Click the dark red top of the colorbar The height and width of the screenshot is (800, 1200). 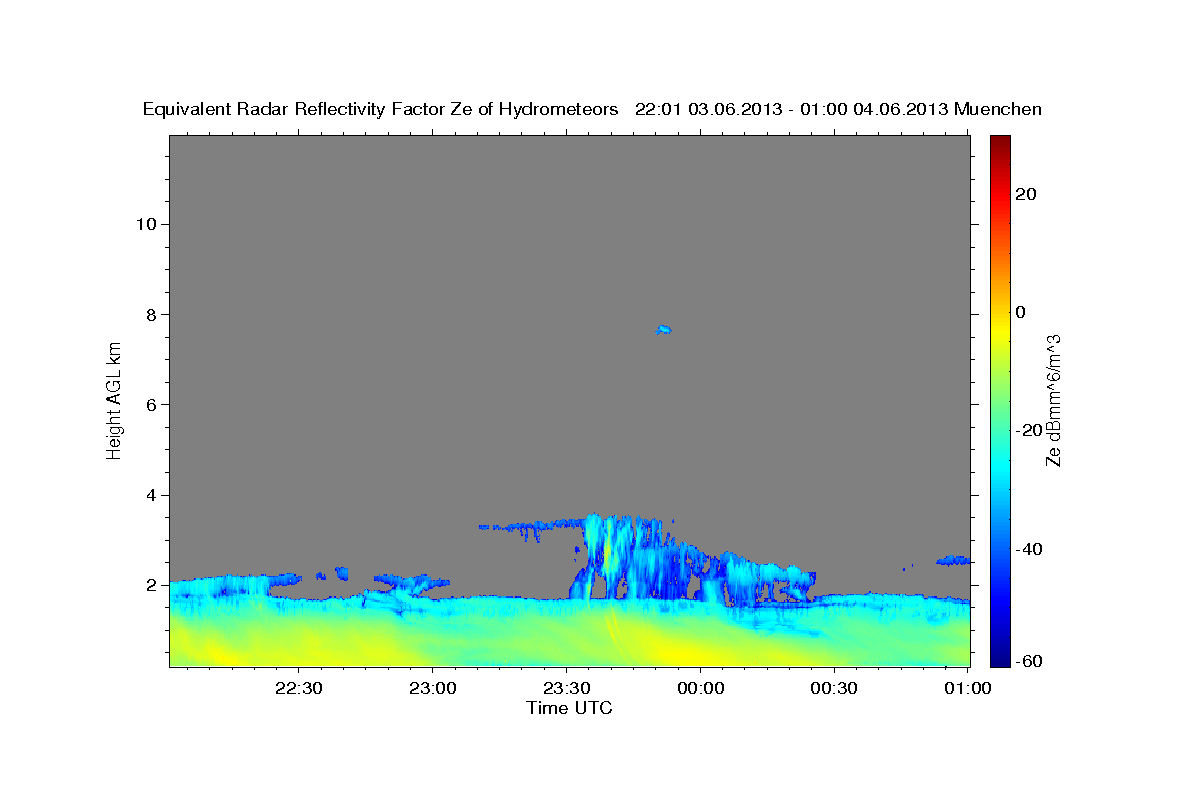pyautogui.click(x=1000, y=142)
